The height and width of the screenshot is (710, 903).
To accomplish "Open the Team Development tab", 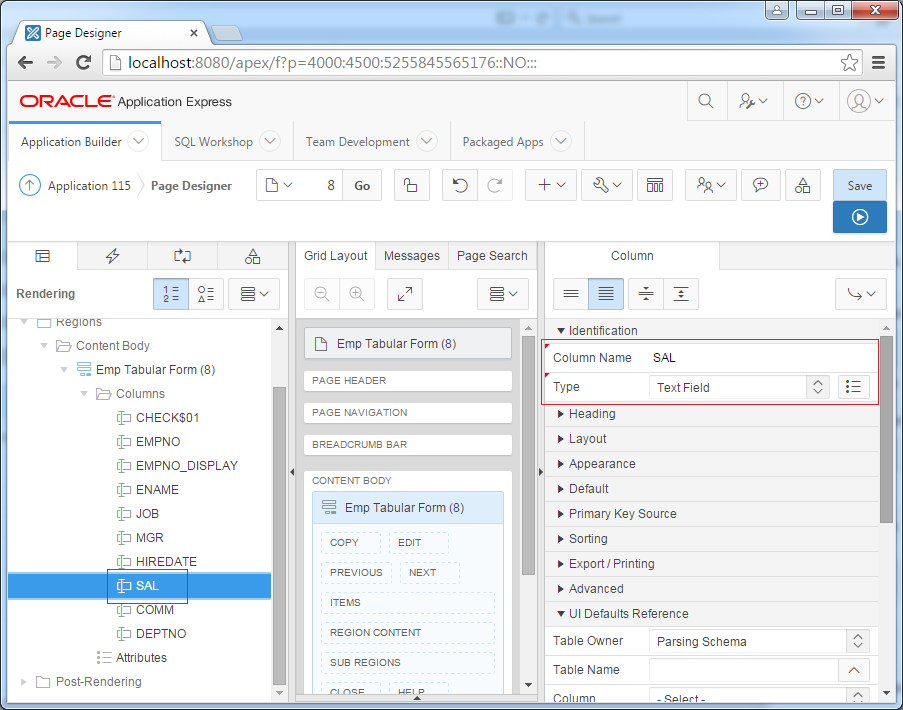I will [358, 142].
